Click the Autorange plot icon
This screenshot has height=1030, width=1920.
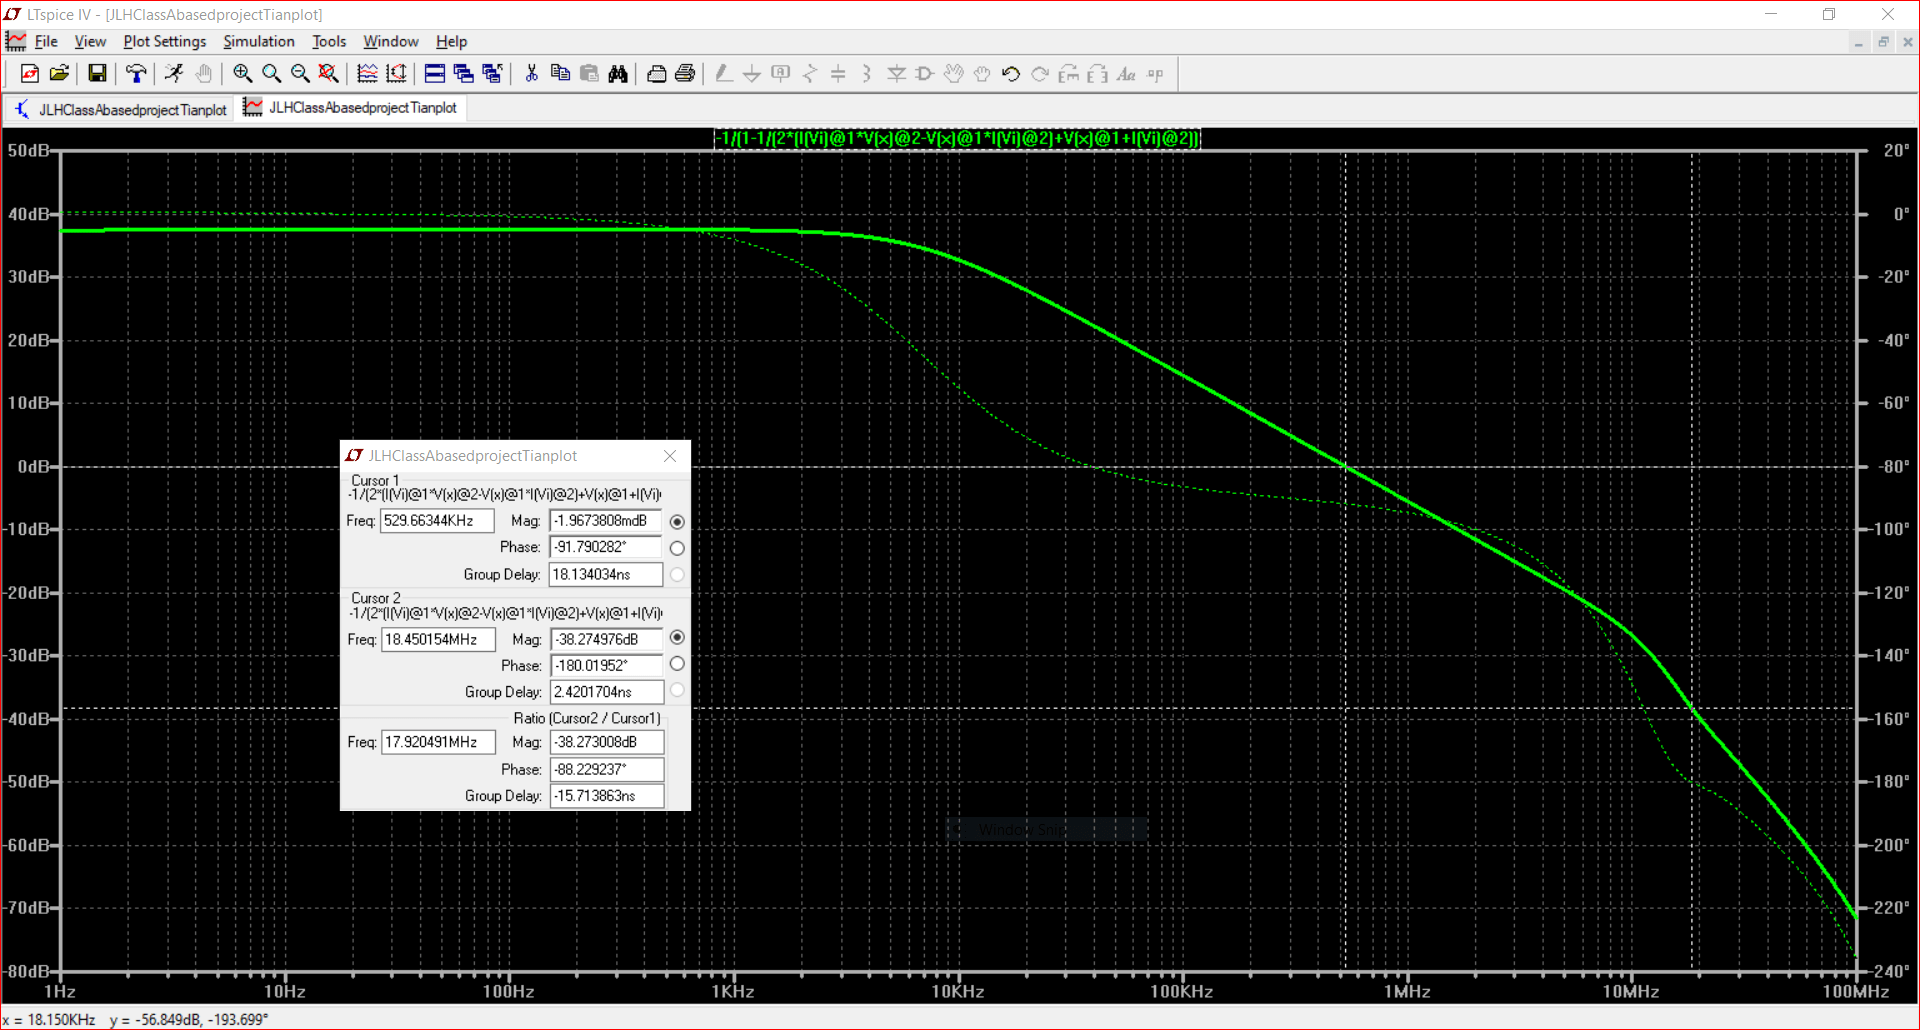point(367,74)
